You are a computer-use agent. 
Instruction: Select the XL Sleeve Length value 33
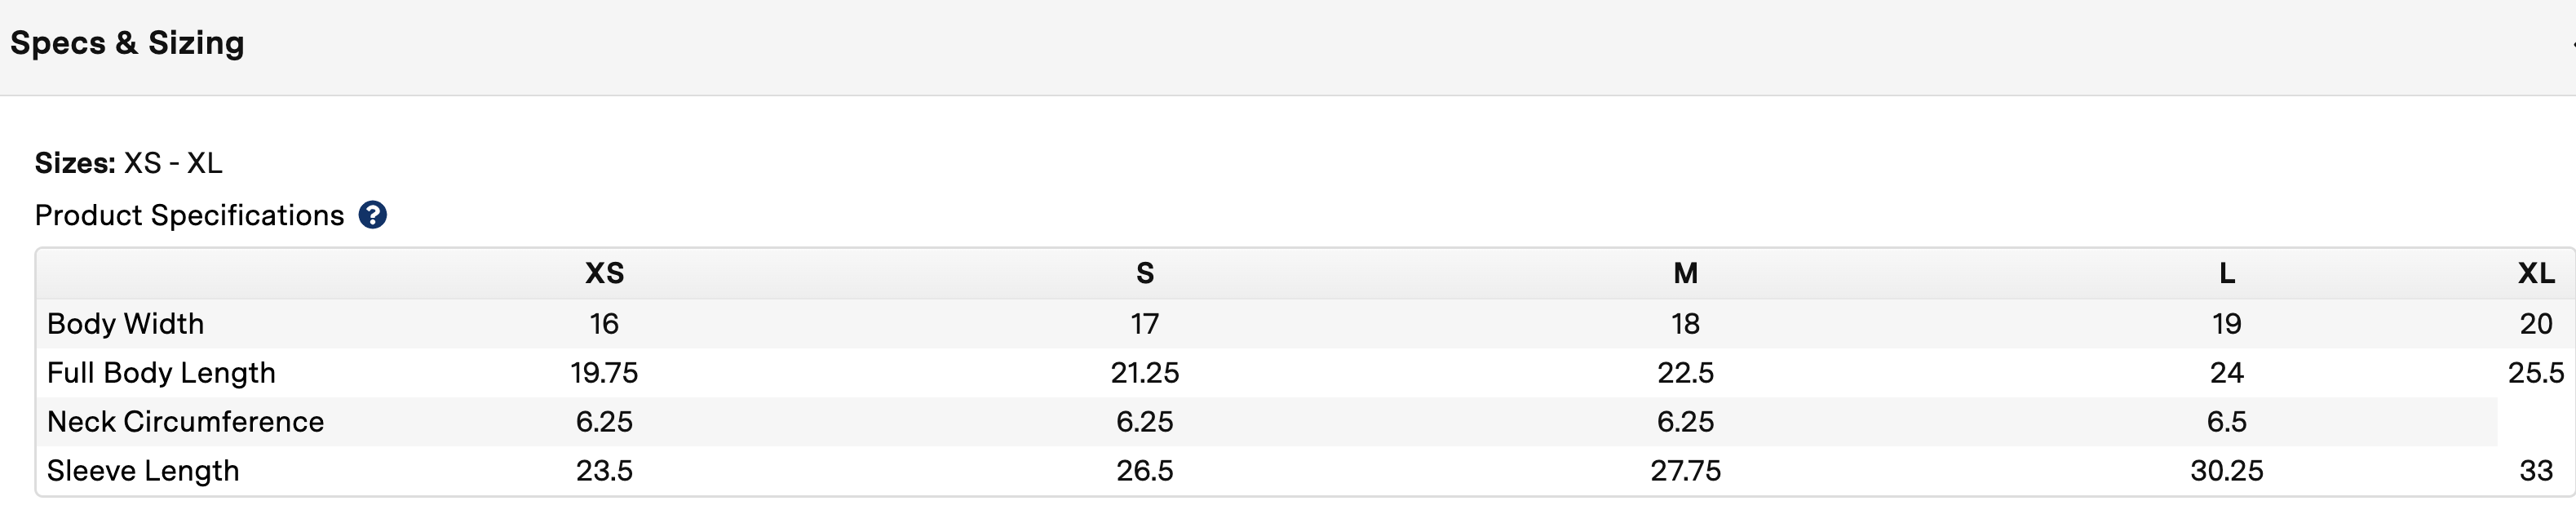pyautogui.click(x=2536, y=470)
